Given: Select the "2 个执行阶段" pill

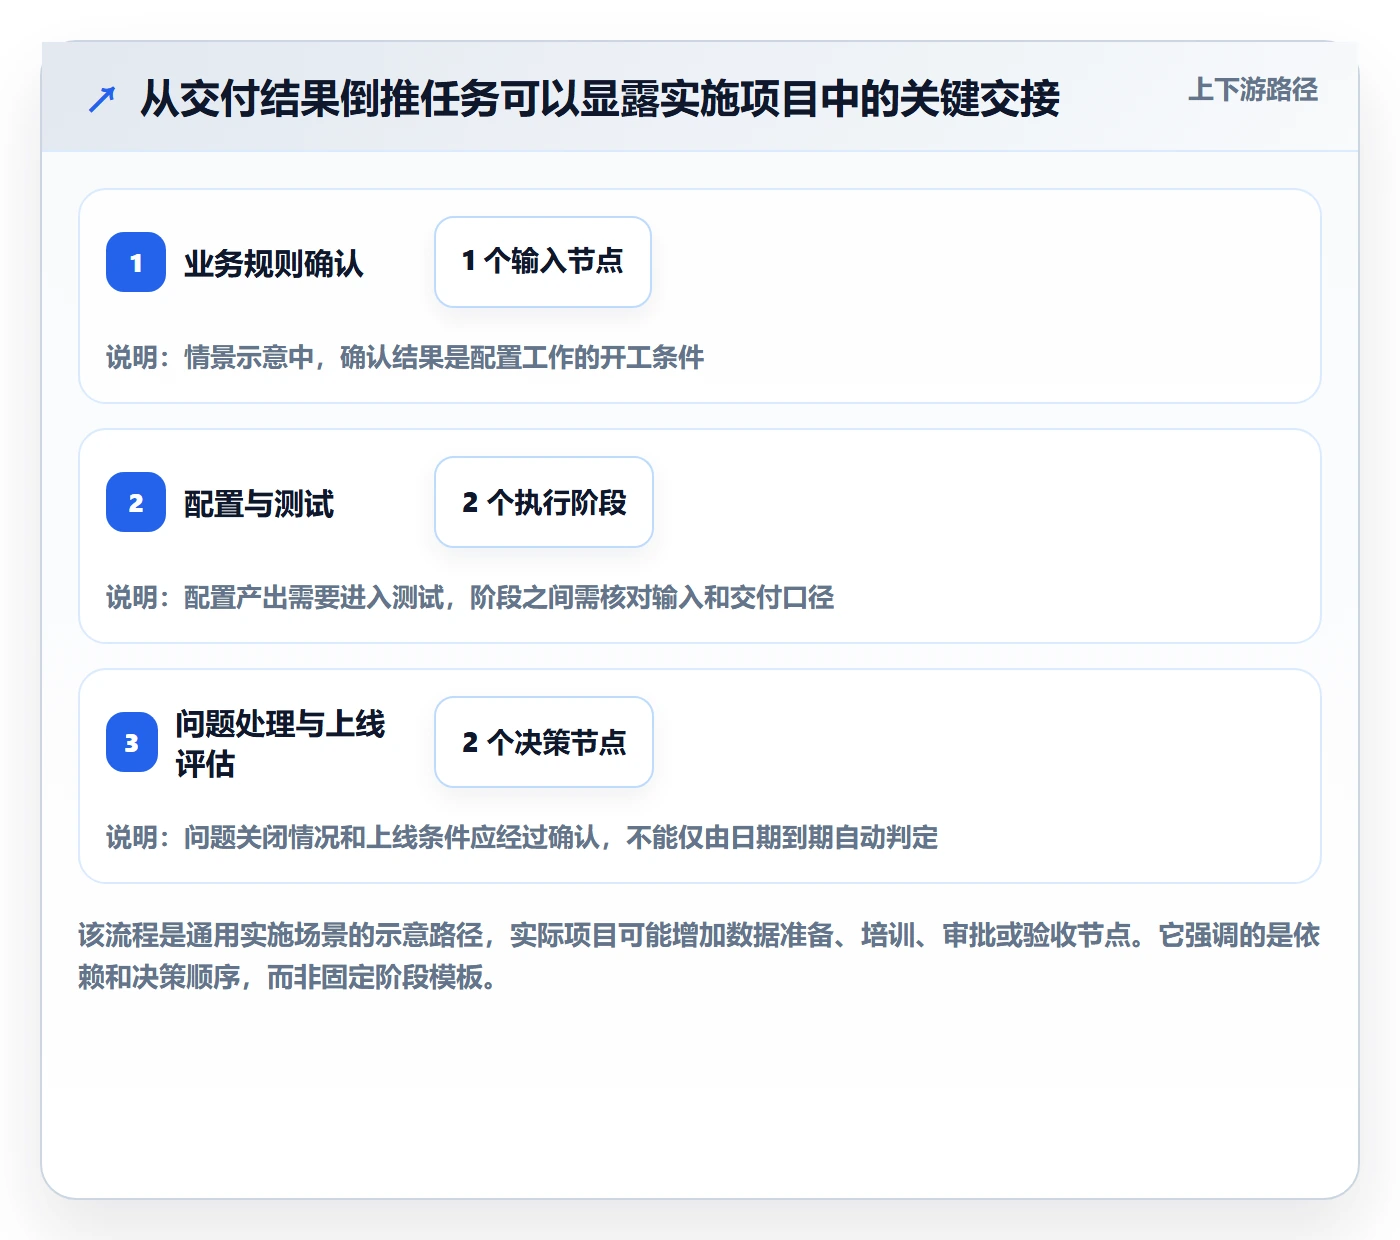Looking at the screenshot, I should coord(544,502).
